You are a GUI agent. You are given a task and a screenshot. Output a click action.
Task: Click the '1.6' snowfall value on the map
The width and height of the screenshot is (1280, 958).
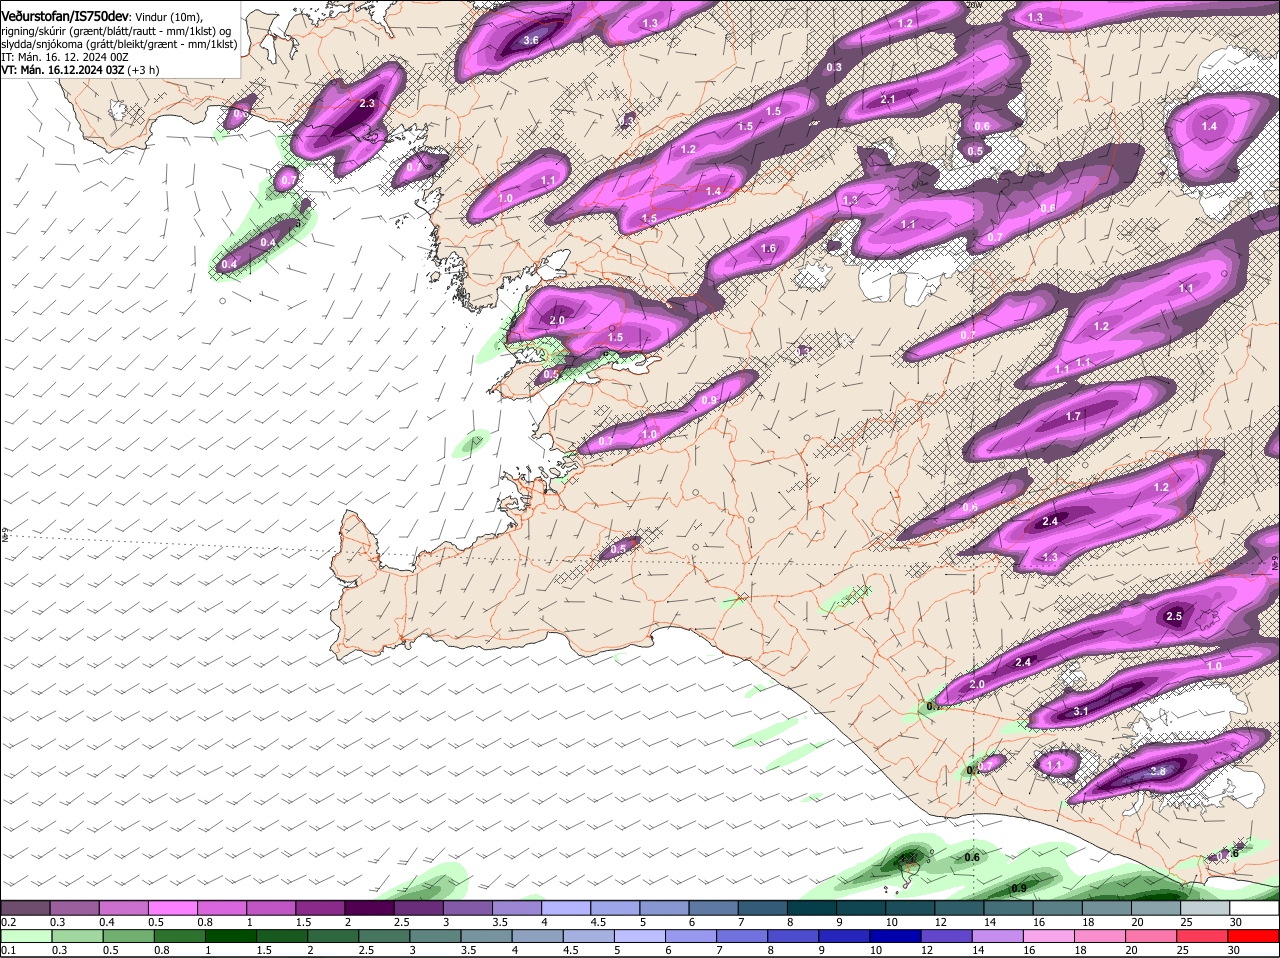pyautogui.click(x=768, y=248)
